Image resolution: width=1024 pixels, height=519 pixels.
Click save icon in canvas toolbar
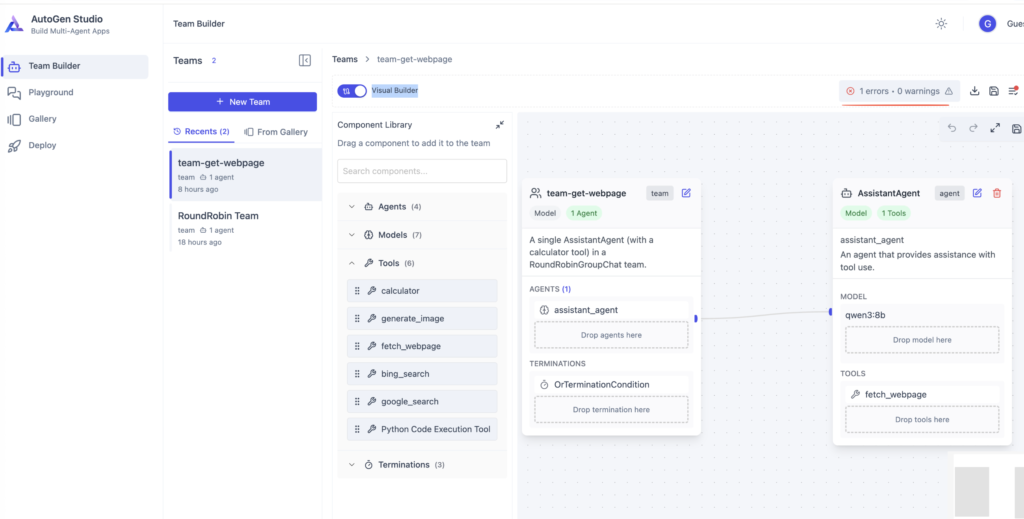coord(1016,129)
